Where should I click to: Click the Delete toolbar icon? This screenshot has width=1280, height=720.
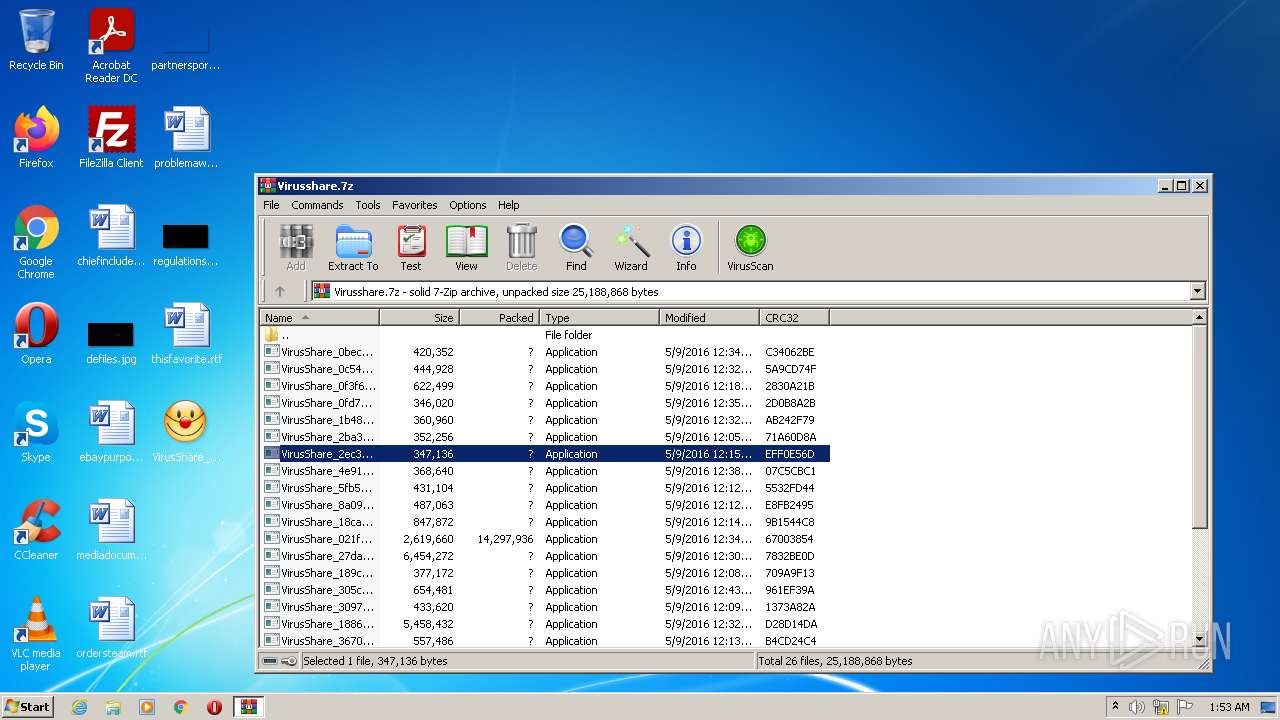521,247
